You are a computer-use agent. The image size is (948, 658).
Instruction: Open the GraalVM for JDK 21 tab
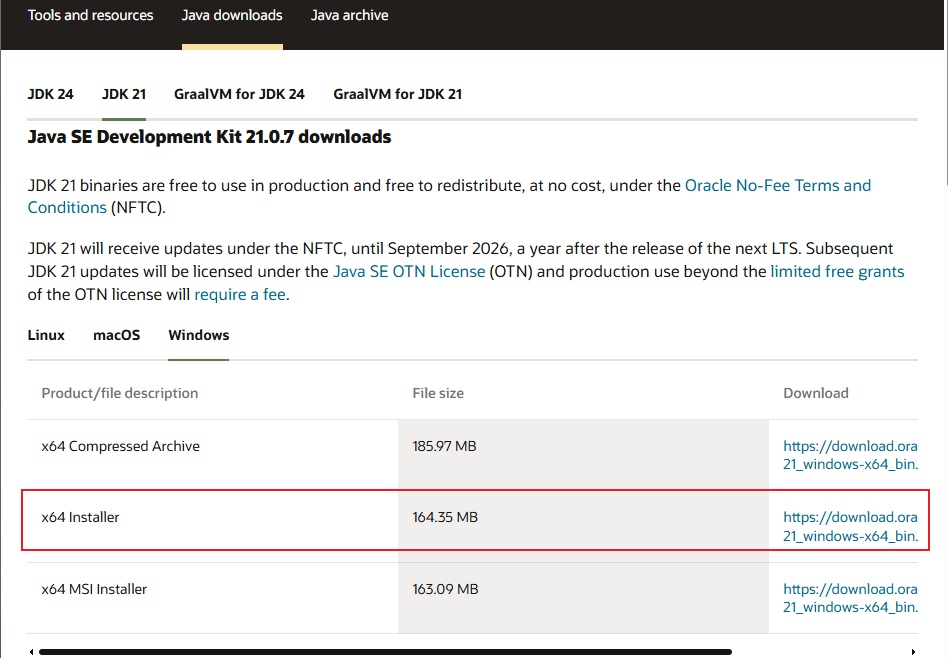pos(398,94)
